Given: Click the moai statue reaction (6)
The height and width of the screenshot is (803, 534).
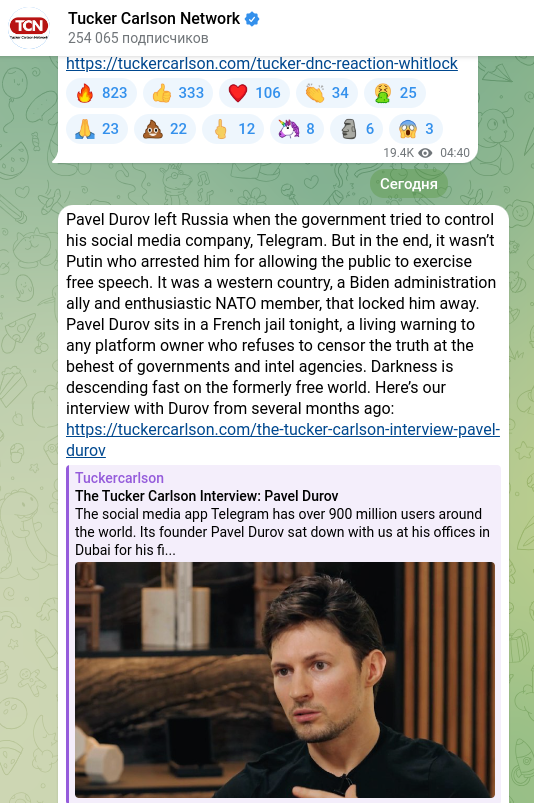Looking at the screenshot, I should [x=356, y=129].
